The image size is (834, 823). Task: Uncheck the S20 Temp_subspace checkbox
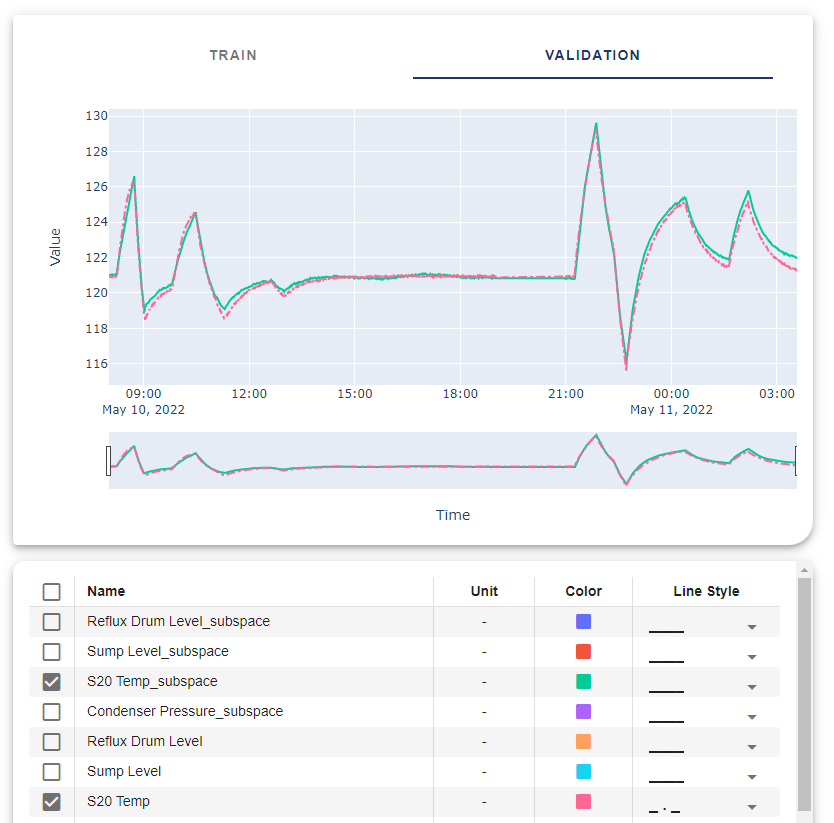tap(51, 682)
